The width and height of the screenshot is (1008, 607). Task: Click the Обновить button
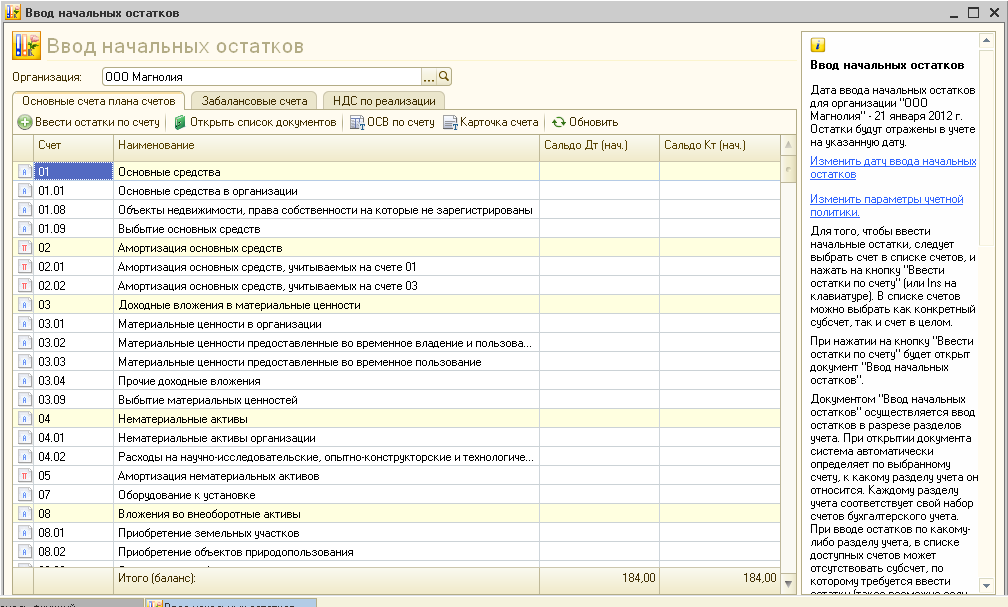pyautogui.click(x=585, y=122)
